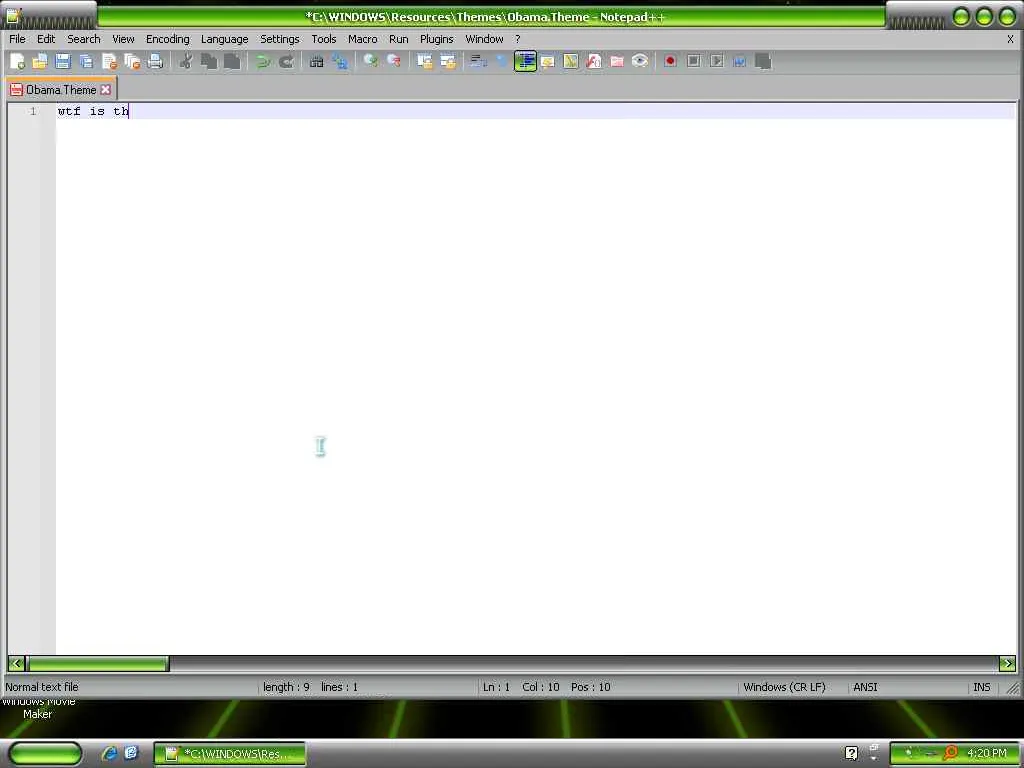
Task: Toggle the INS insert mode indicator
Action: [982, 687]
